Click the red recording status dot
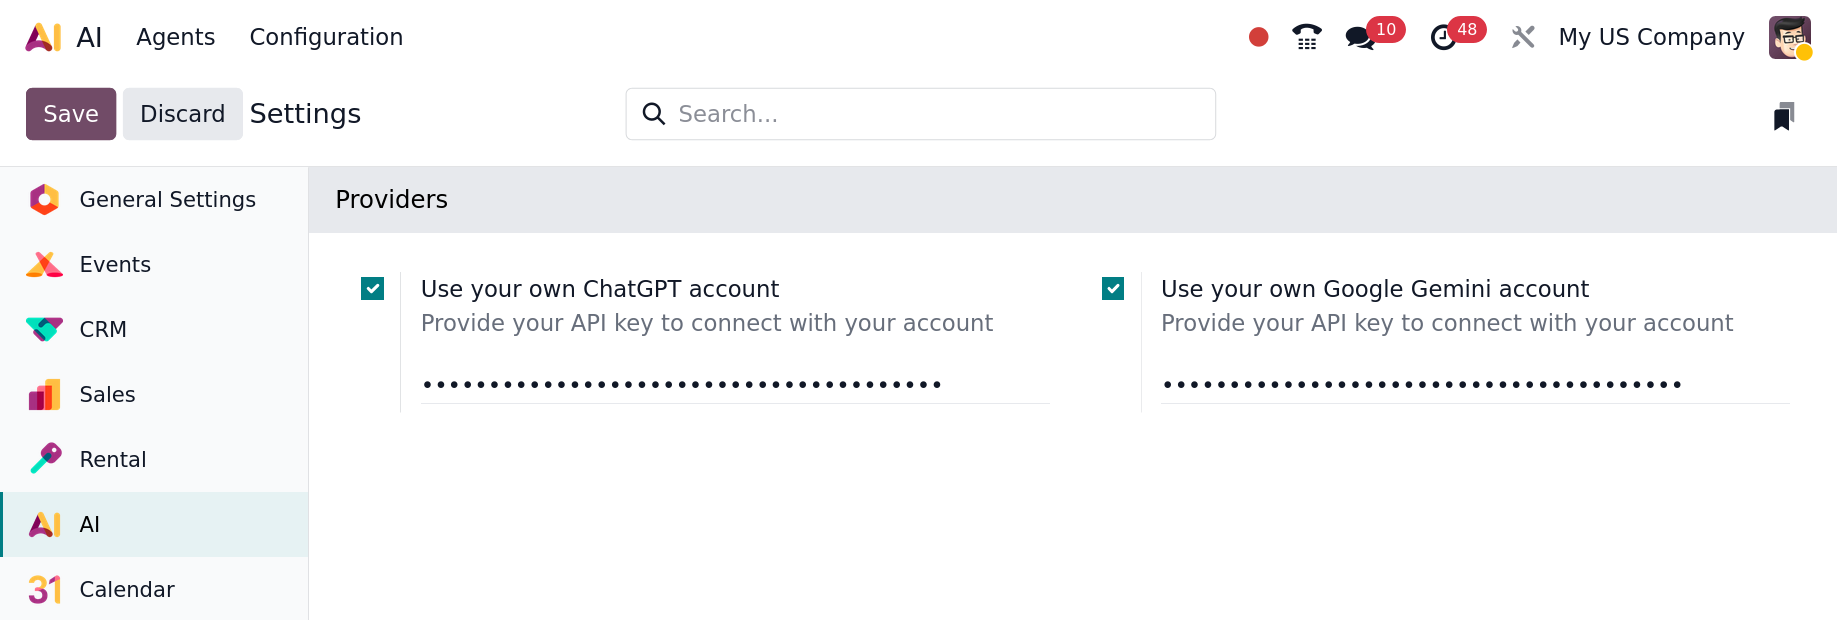 pos(1258,37)
